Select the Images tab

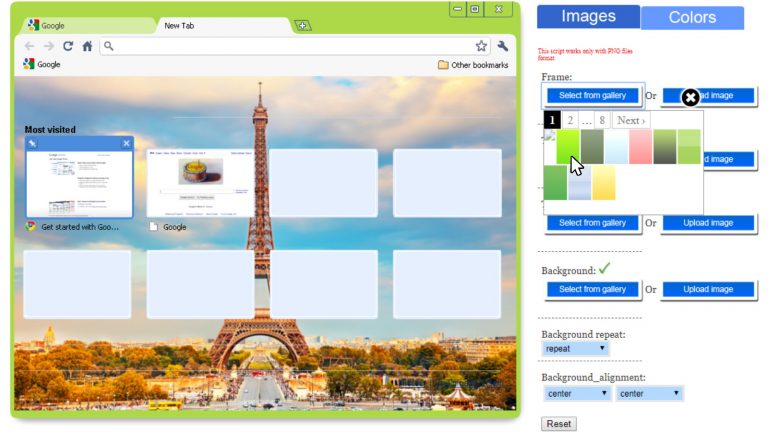coord(588,16)
